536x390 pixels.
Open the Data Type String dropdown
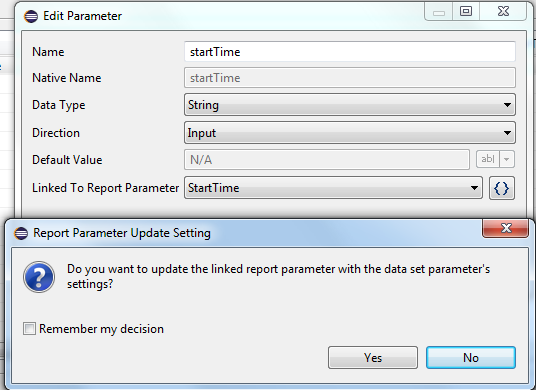[x=350, y=105]
